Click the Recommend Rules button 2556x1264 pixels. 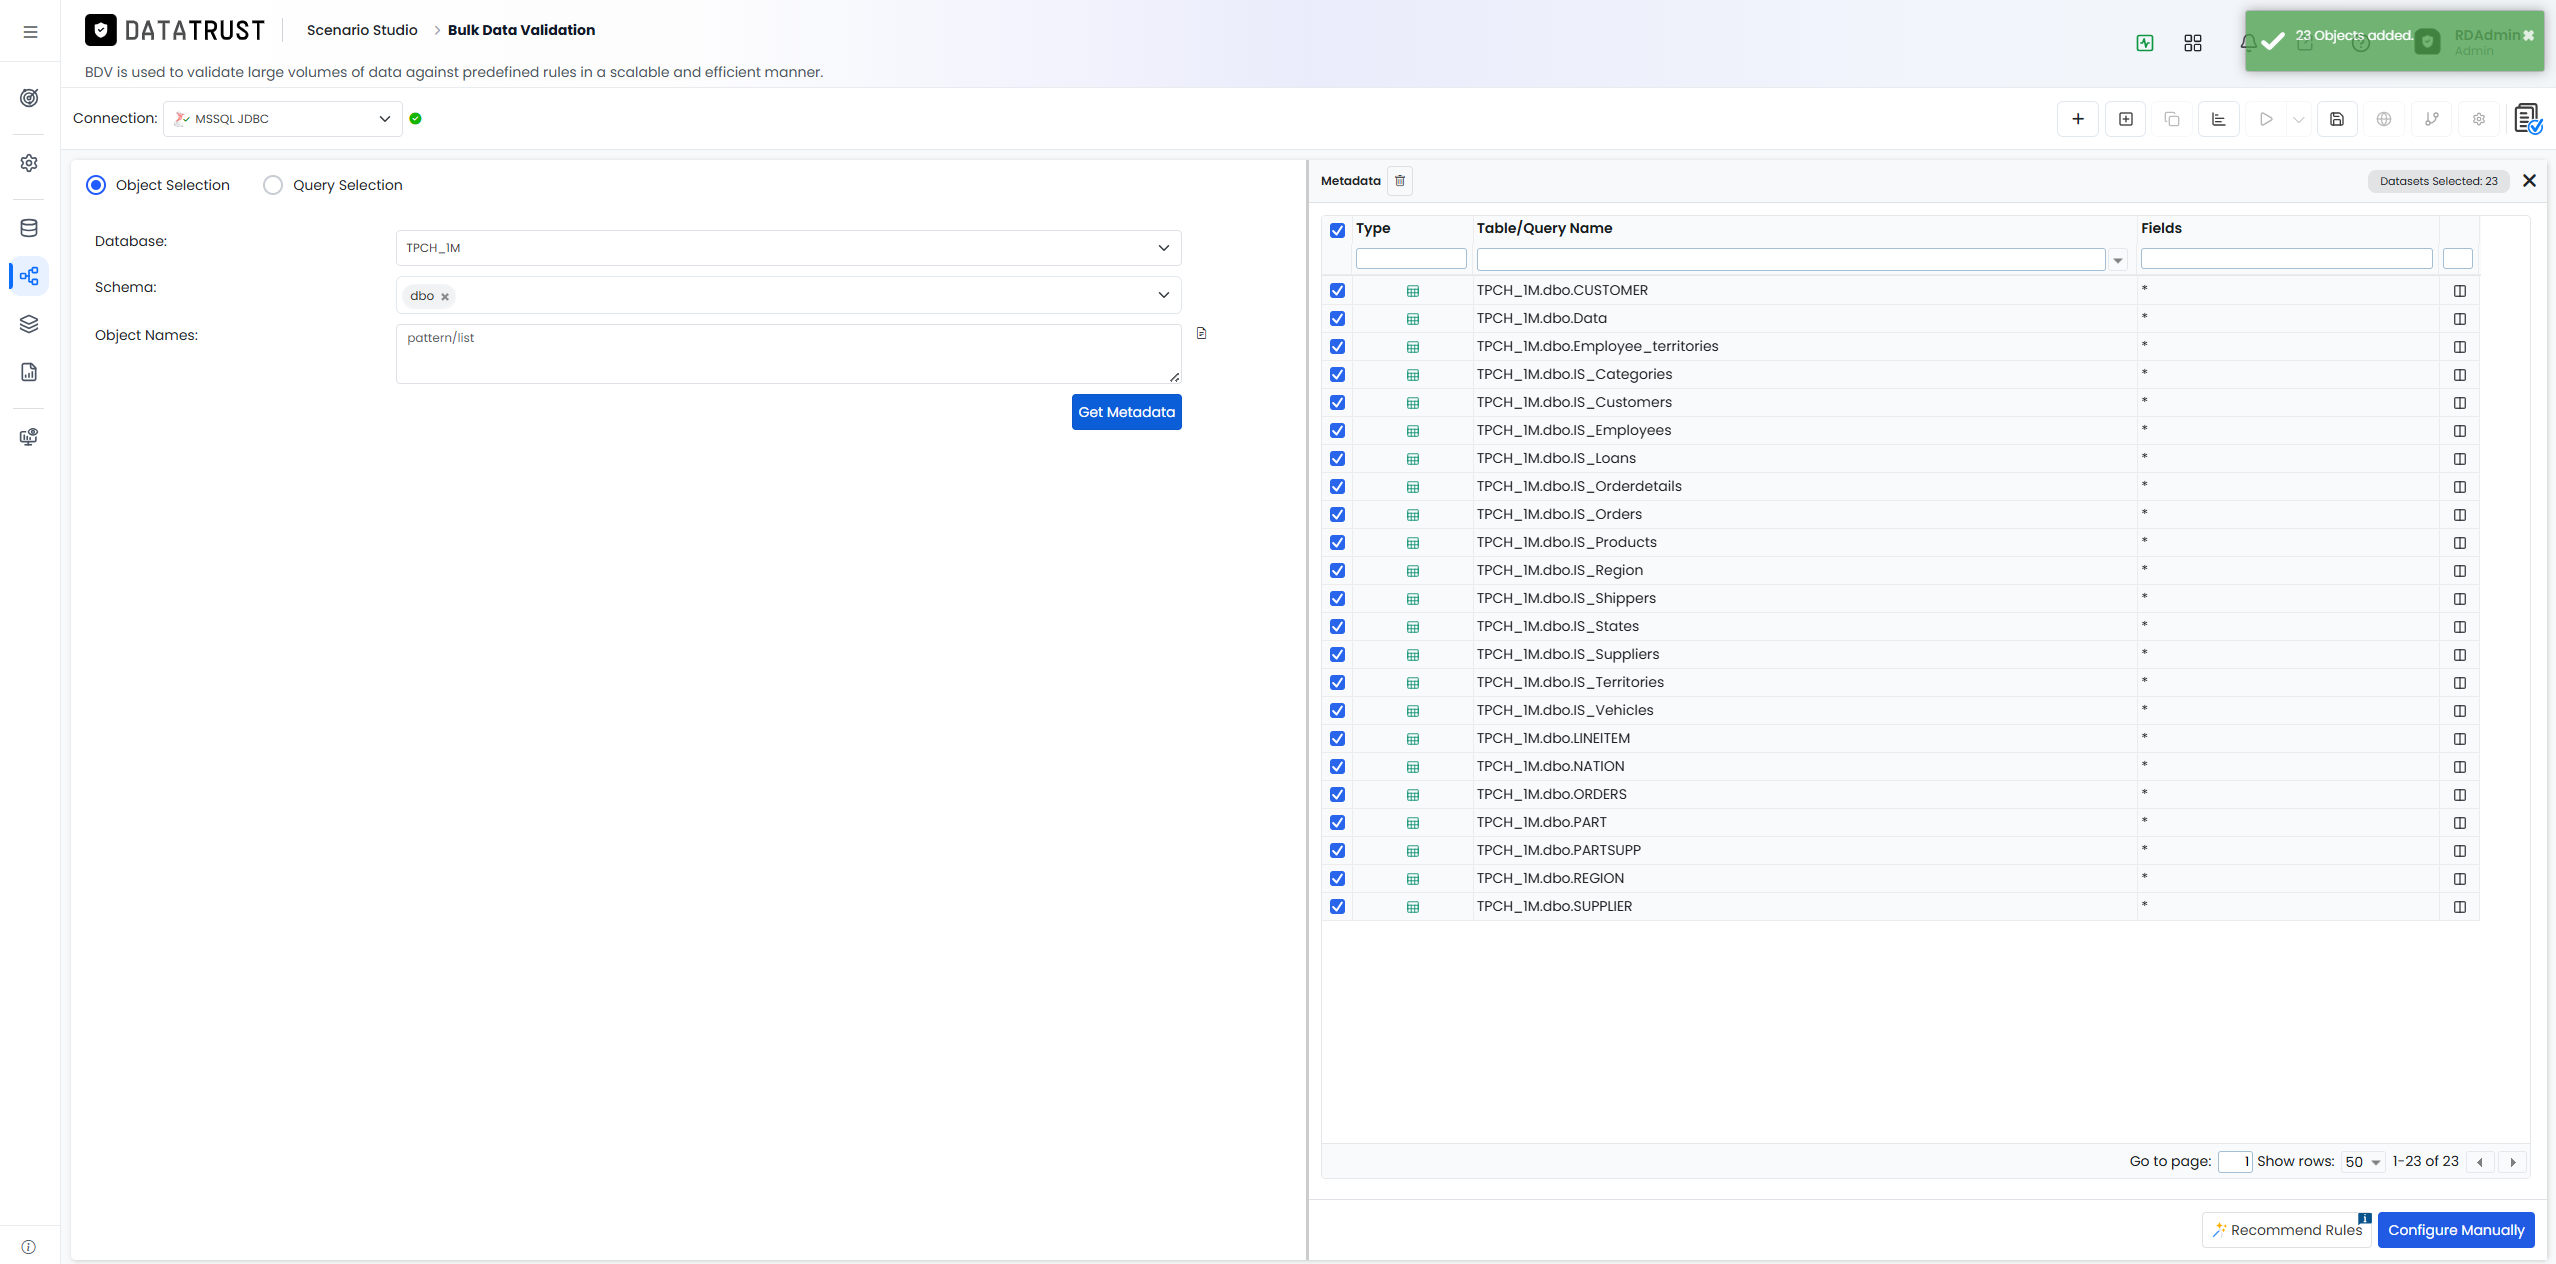coord(2287,1230)
